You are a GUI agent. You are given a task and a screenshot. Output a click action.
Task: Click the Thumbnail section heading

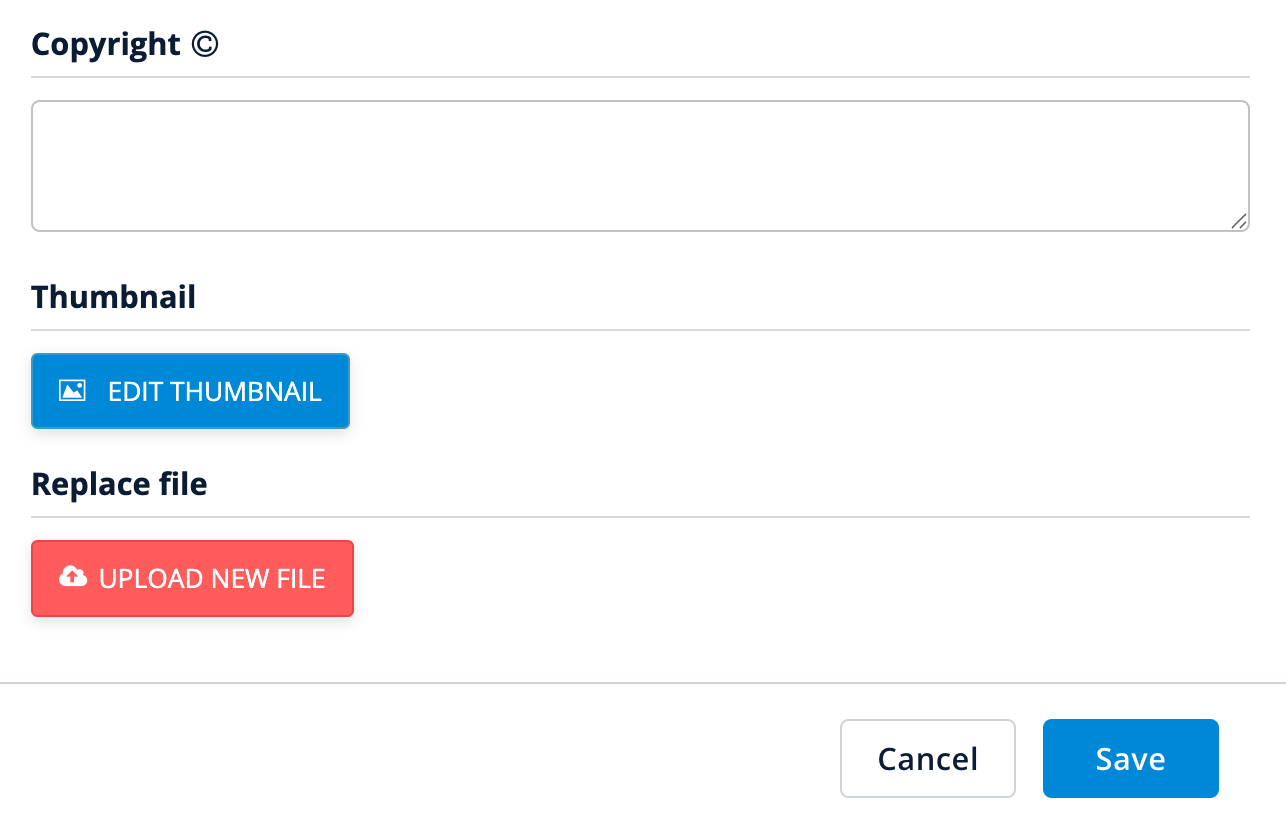[114, 297]
